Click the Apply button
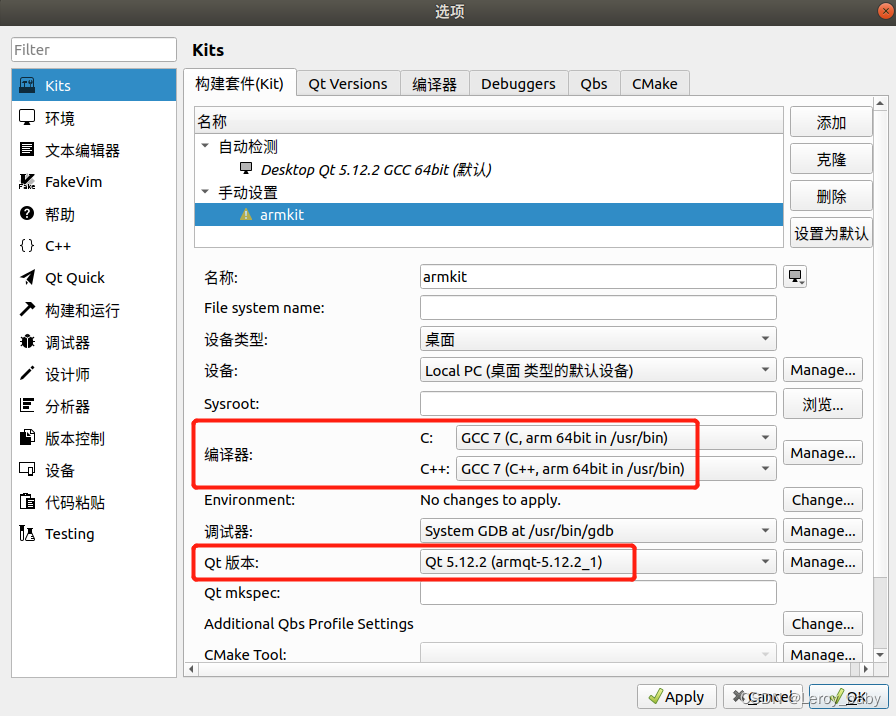Viewport: 896px width, 716px height. tap(676, 696)
